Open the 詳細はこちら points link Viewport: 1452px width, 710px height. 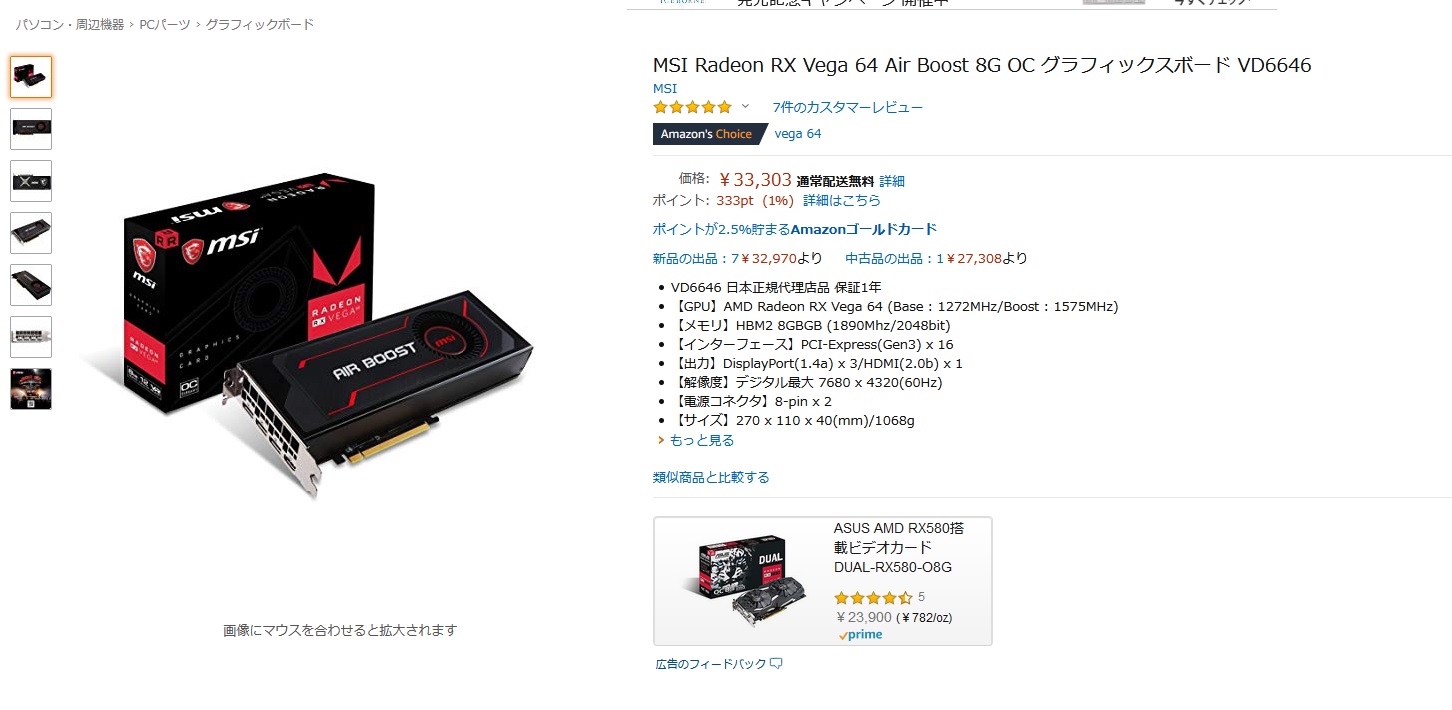[x=842, y=200]
